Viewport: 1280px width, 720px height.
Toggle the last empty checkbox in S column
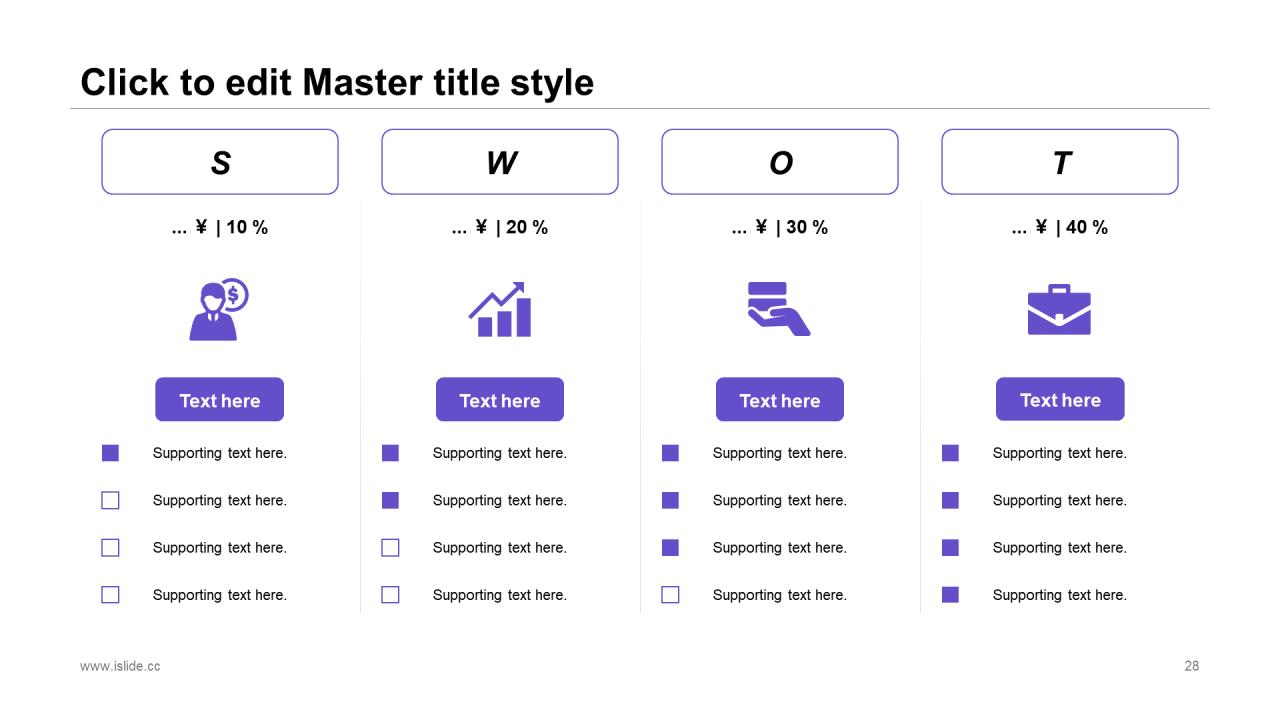click(110, 595)
